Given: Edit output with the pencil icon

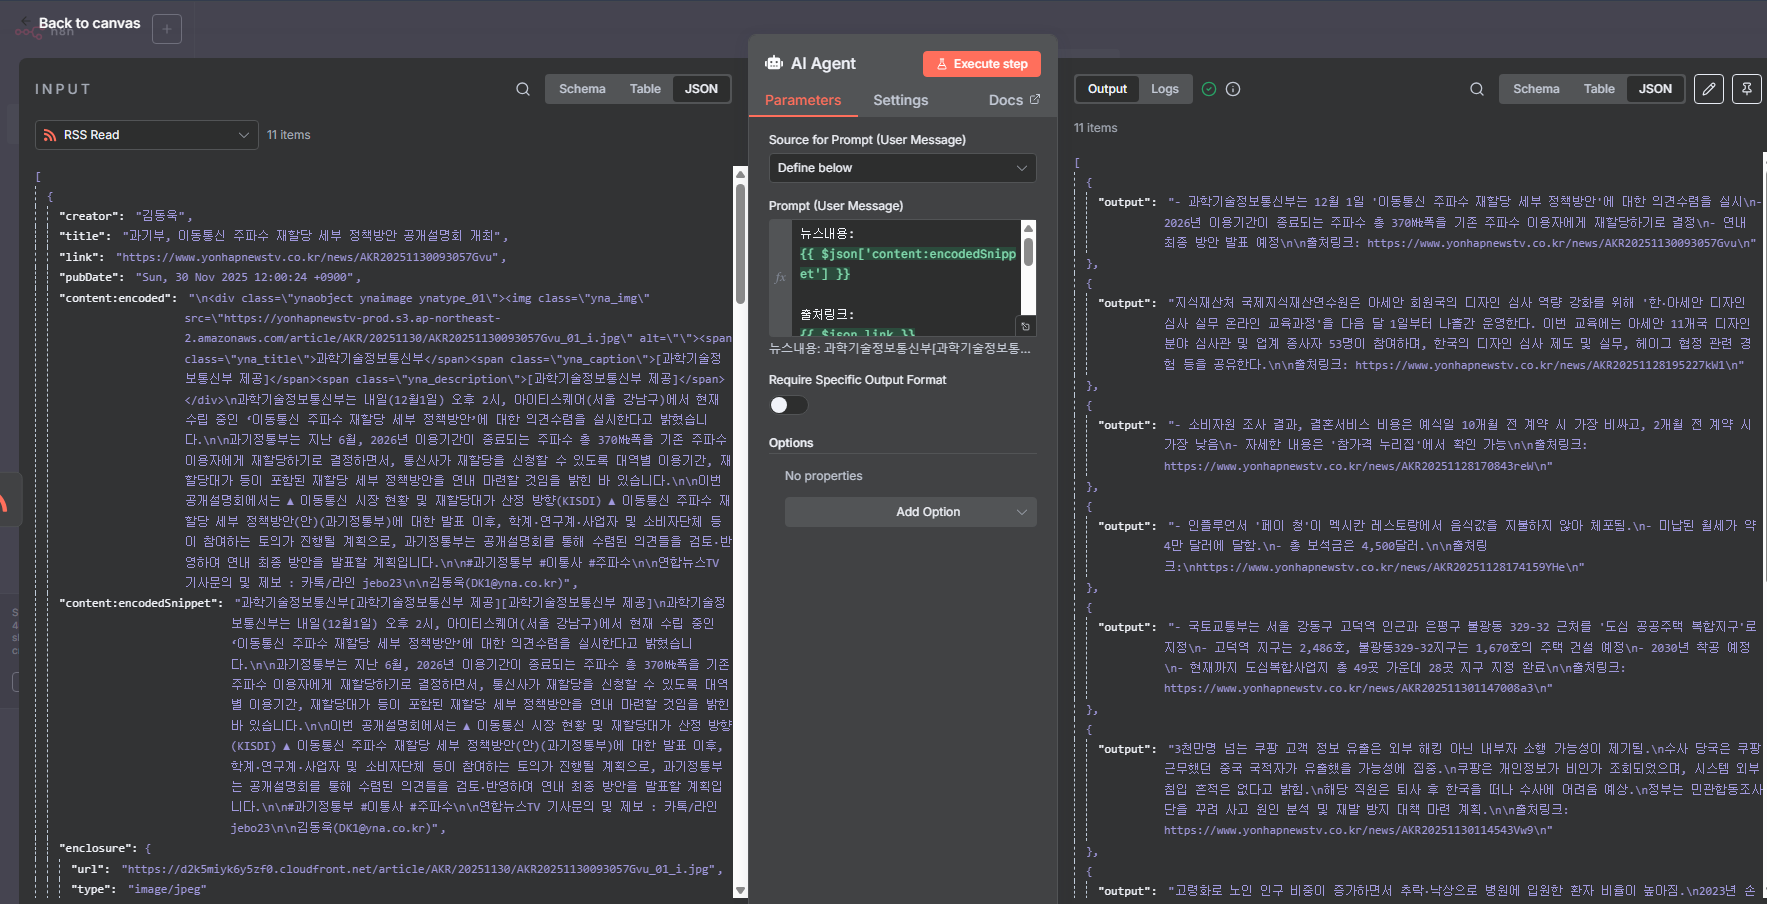Looking at the screenshot, I should point(1709,89).
